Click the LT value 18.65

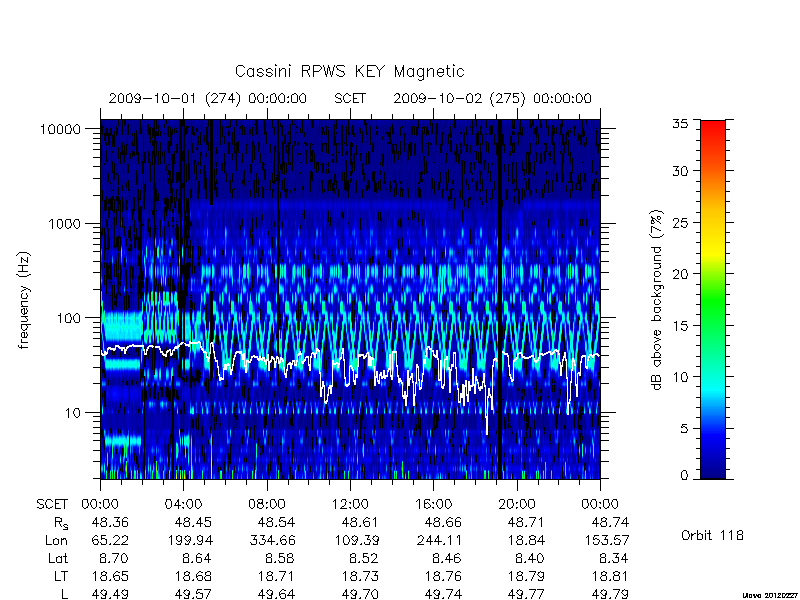(110, 576)
